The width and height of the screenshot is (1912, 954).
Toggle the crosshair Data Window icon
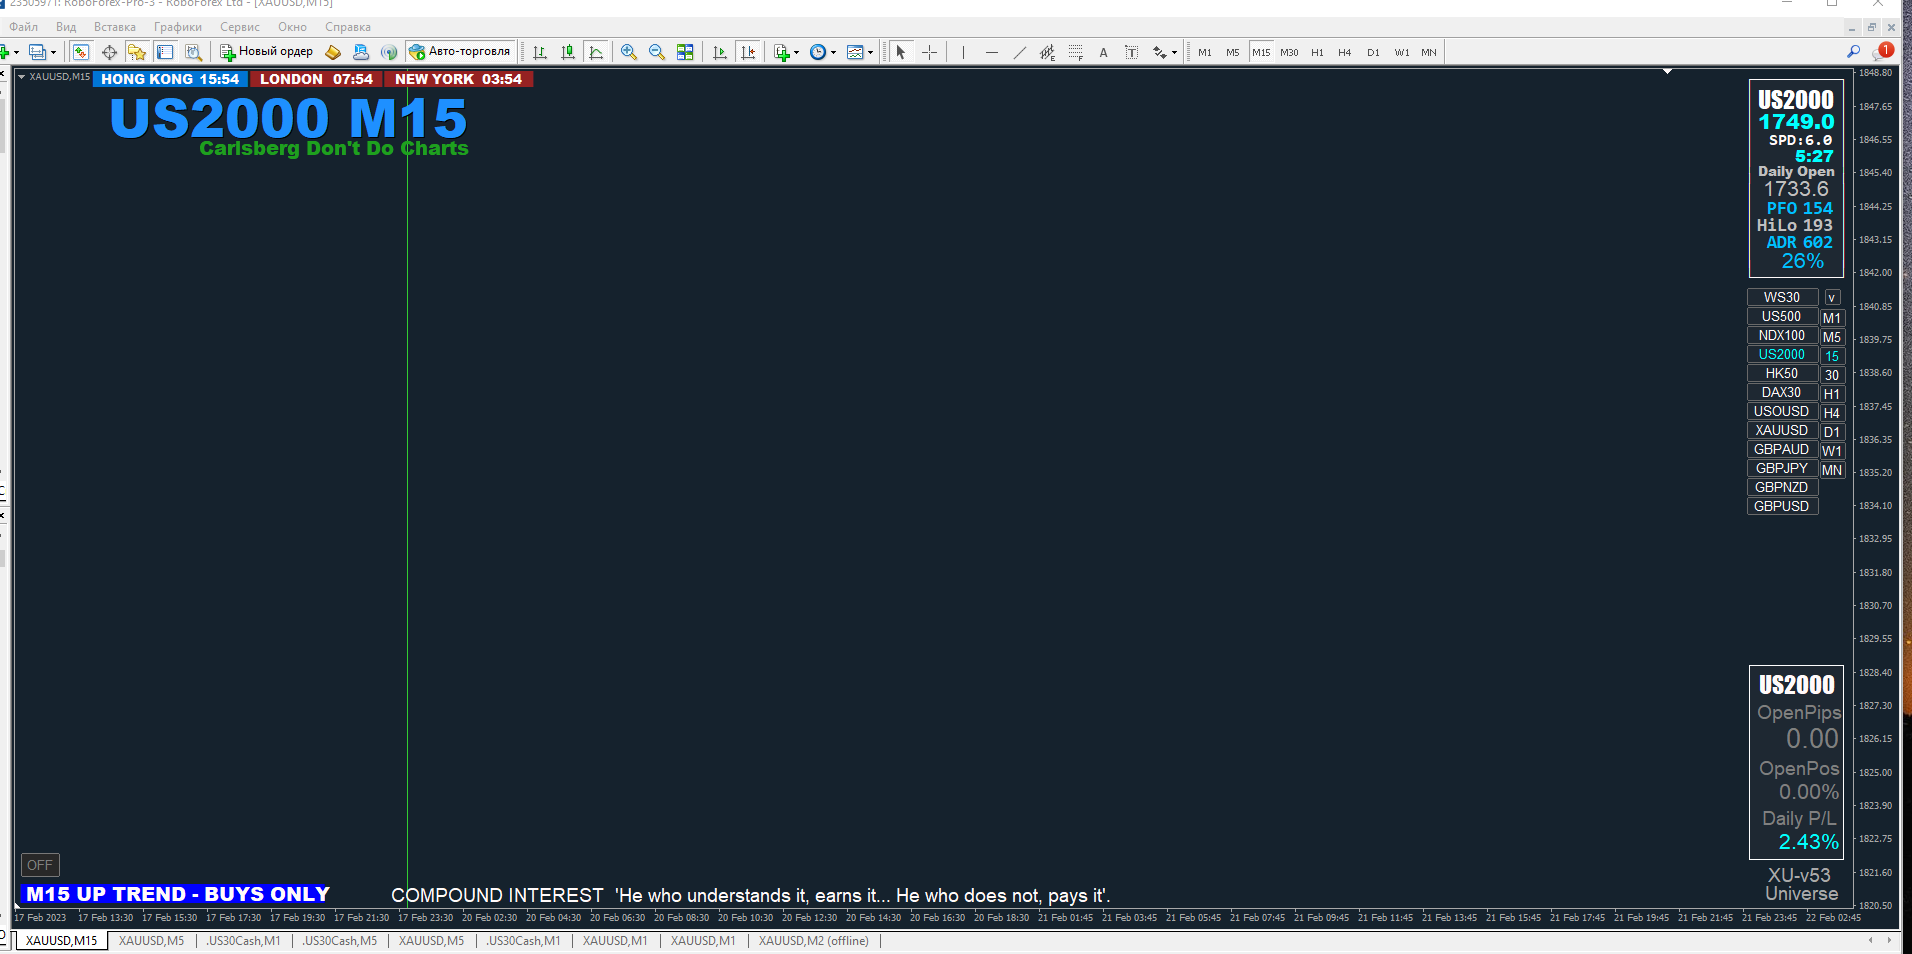(x=109, y=52)
